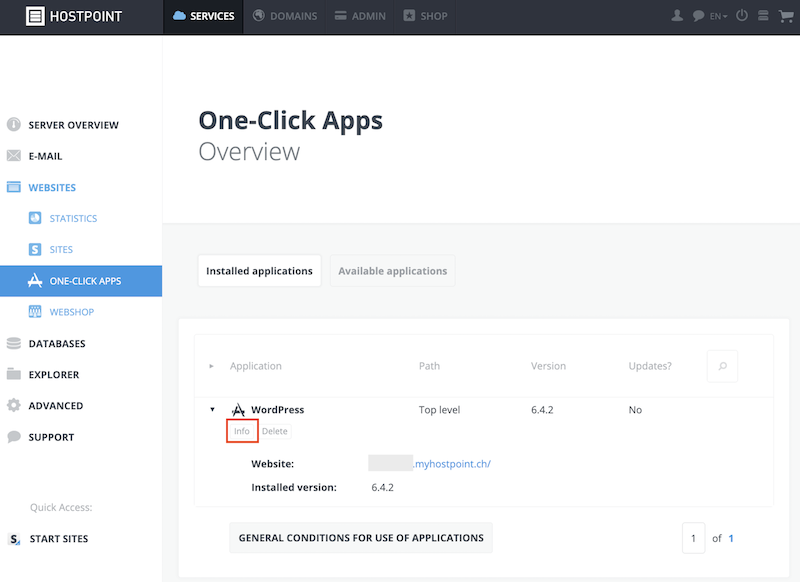Image resolution: width=800 pixels, height=582 pixels.
Task: Open the Shop top menu
Action: click(x=425, y=16)
